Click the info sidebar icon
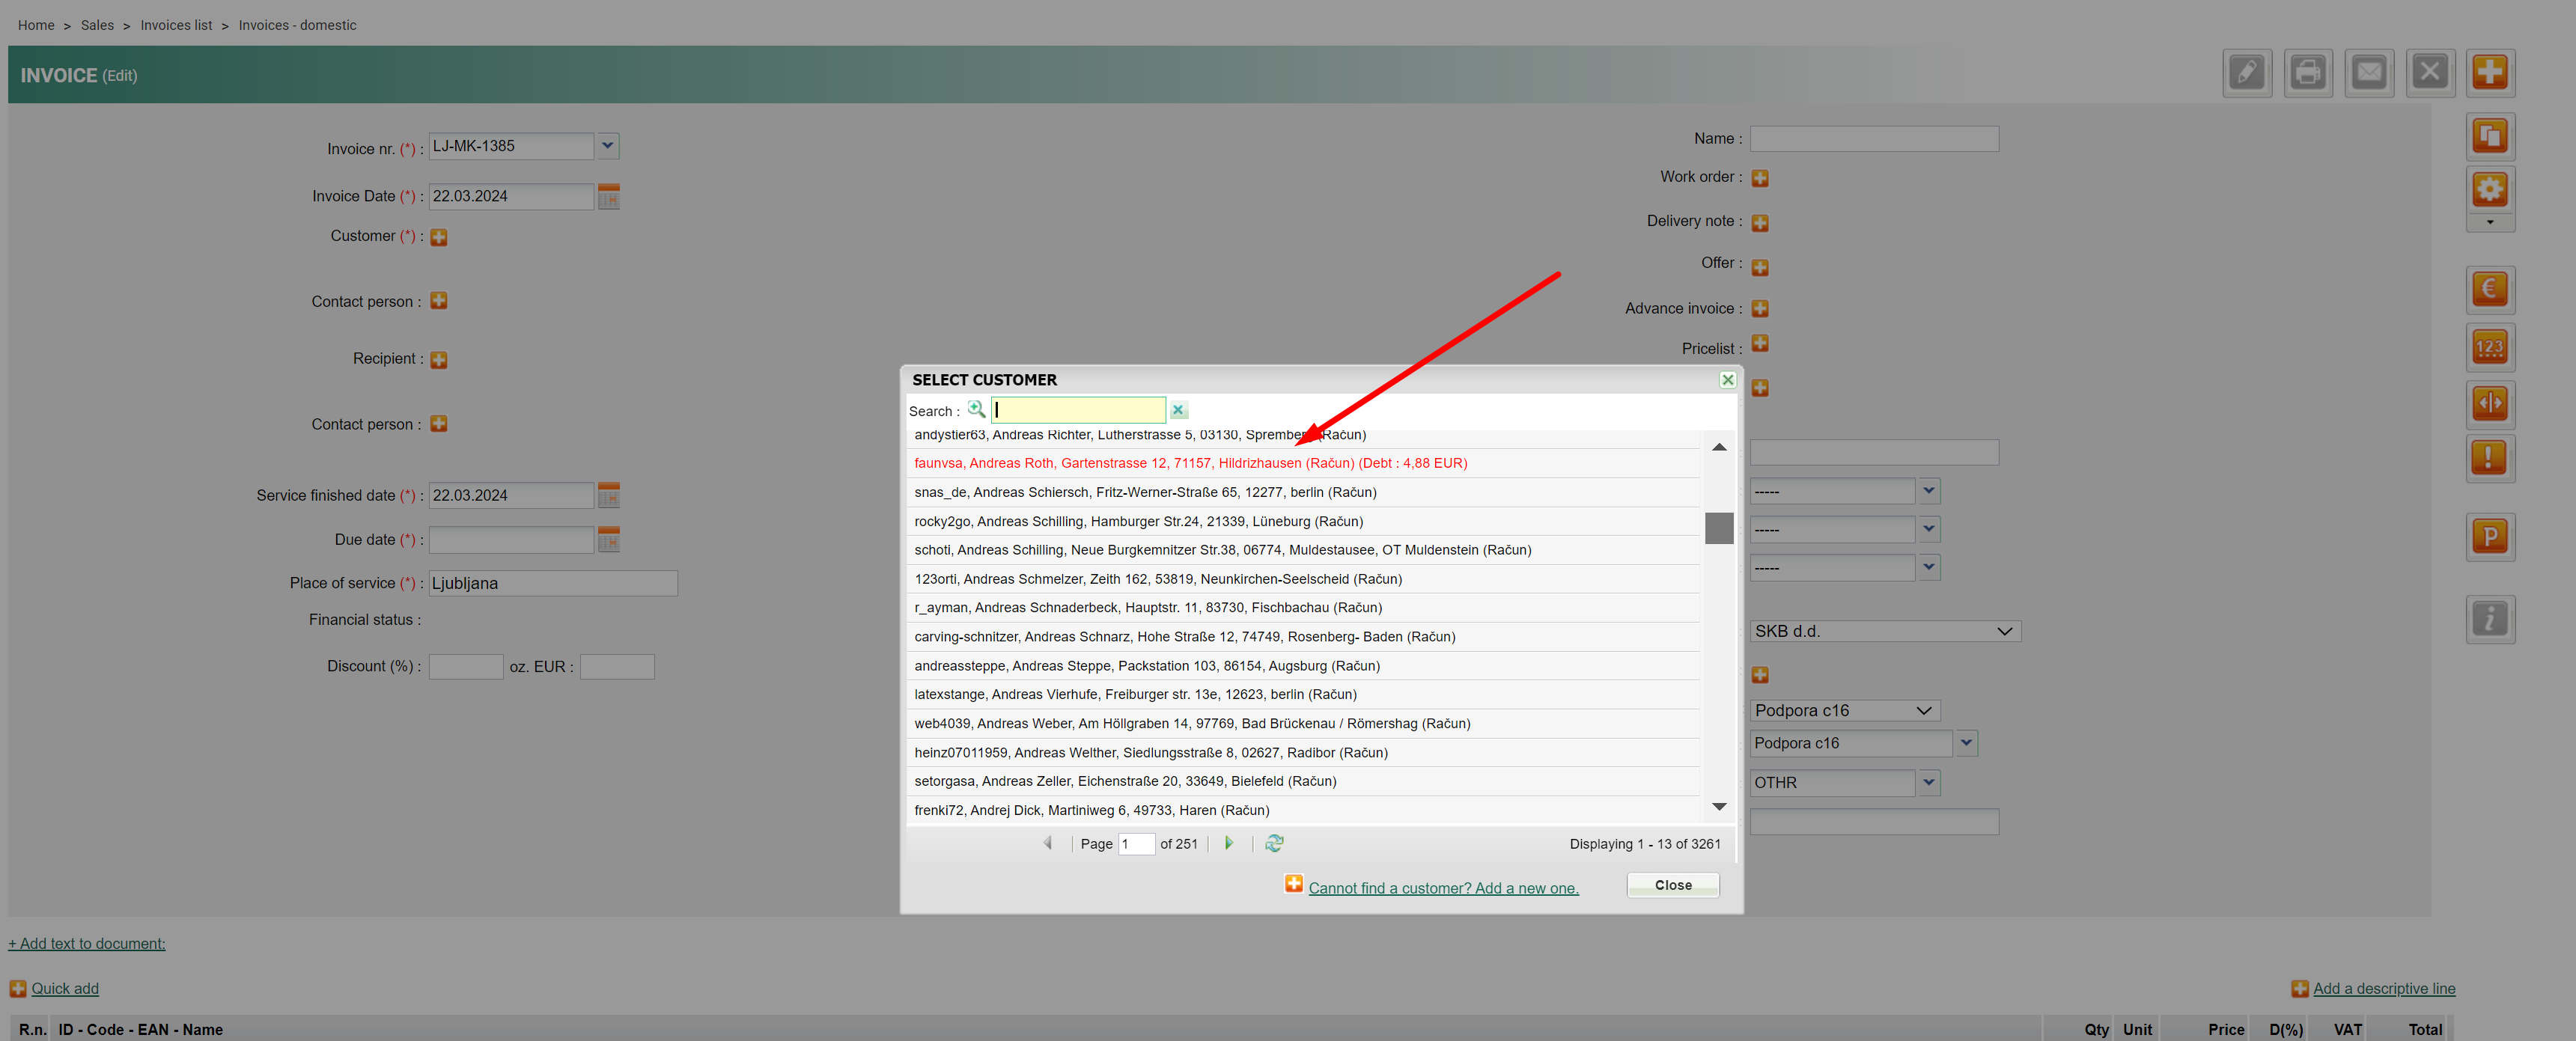 pos(2489,619)
